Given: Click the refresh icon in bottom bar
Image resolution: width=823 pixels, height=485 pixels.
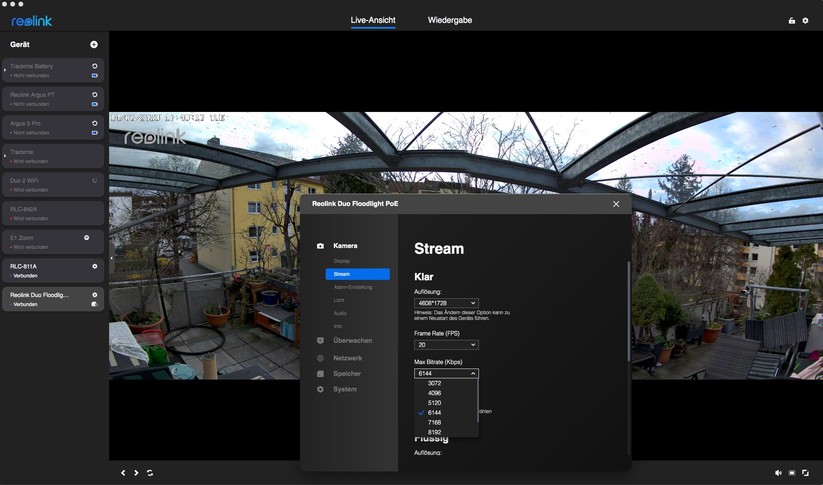Looking at the screenshot, I should (x=150, y=473).
